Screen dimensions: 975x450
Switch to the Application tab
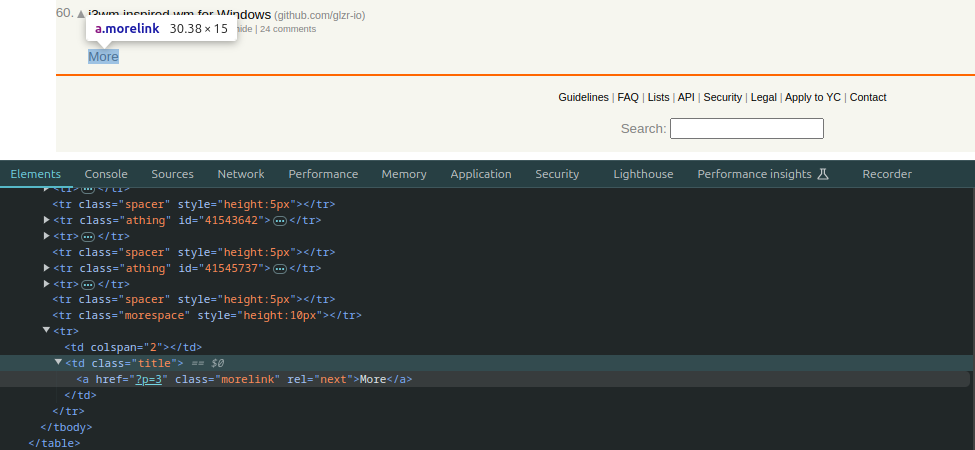point(481,174)
